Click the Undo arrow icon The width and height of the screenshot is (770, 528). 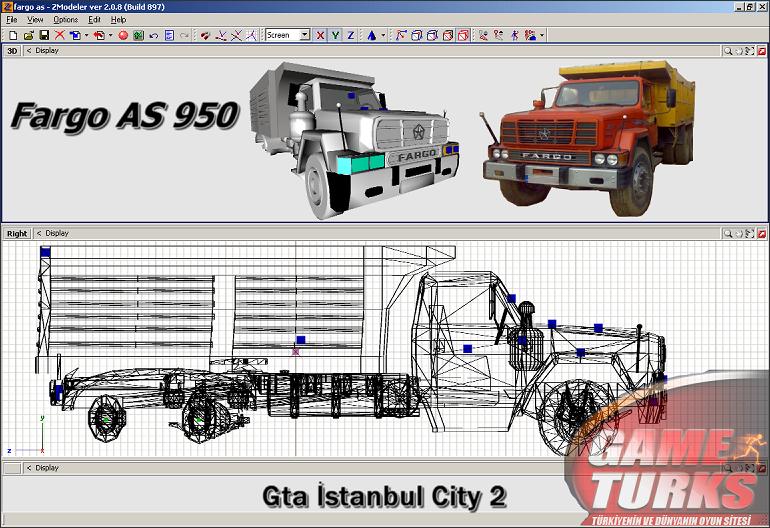(x=154, y=35)
